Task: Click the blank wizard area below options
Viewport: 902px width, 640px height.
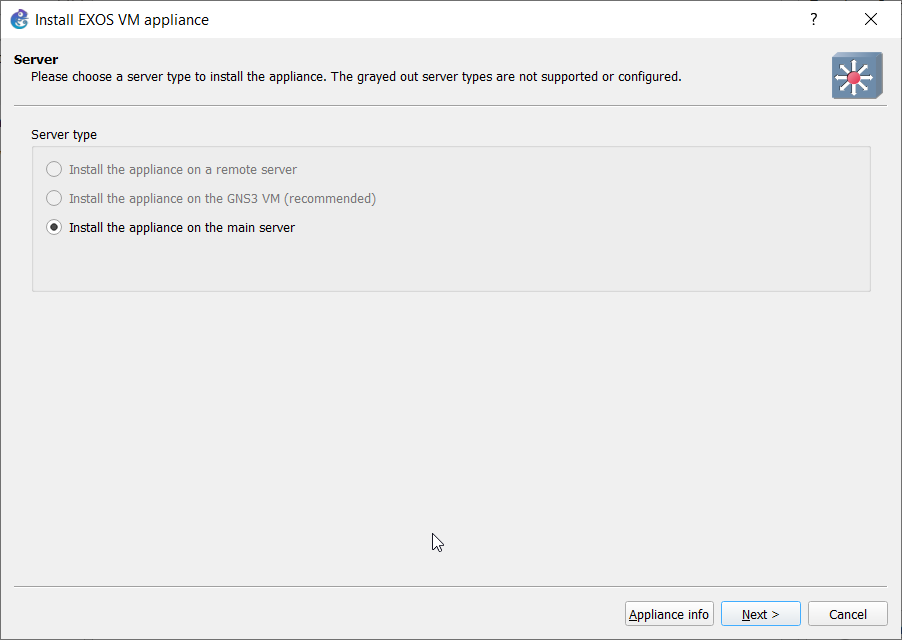Action: click(450, 430)
